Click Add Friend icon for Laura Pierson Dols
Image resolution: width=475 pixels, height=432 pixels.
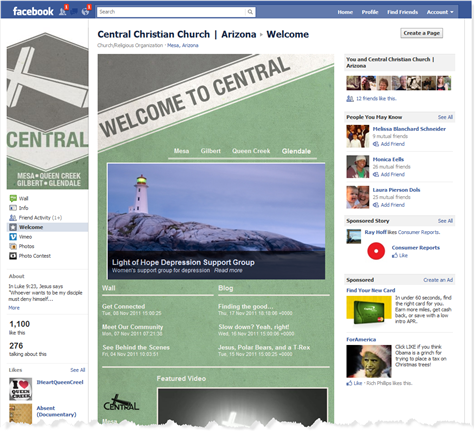(376, 205)
